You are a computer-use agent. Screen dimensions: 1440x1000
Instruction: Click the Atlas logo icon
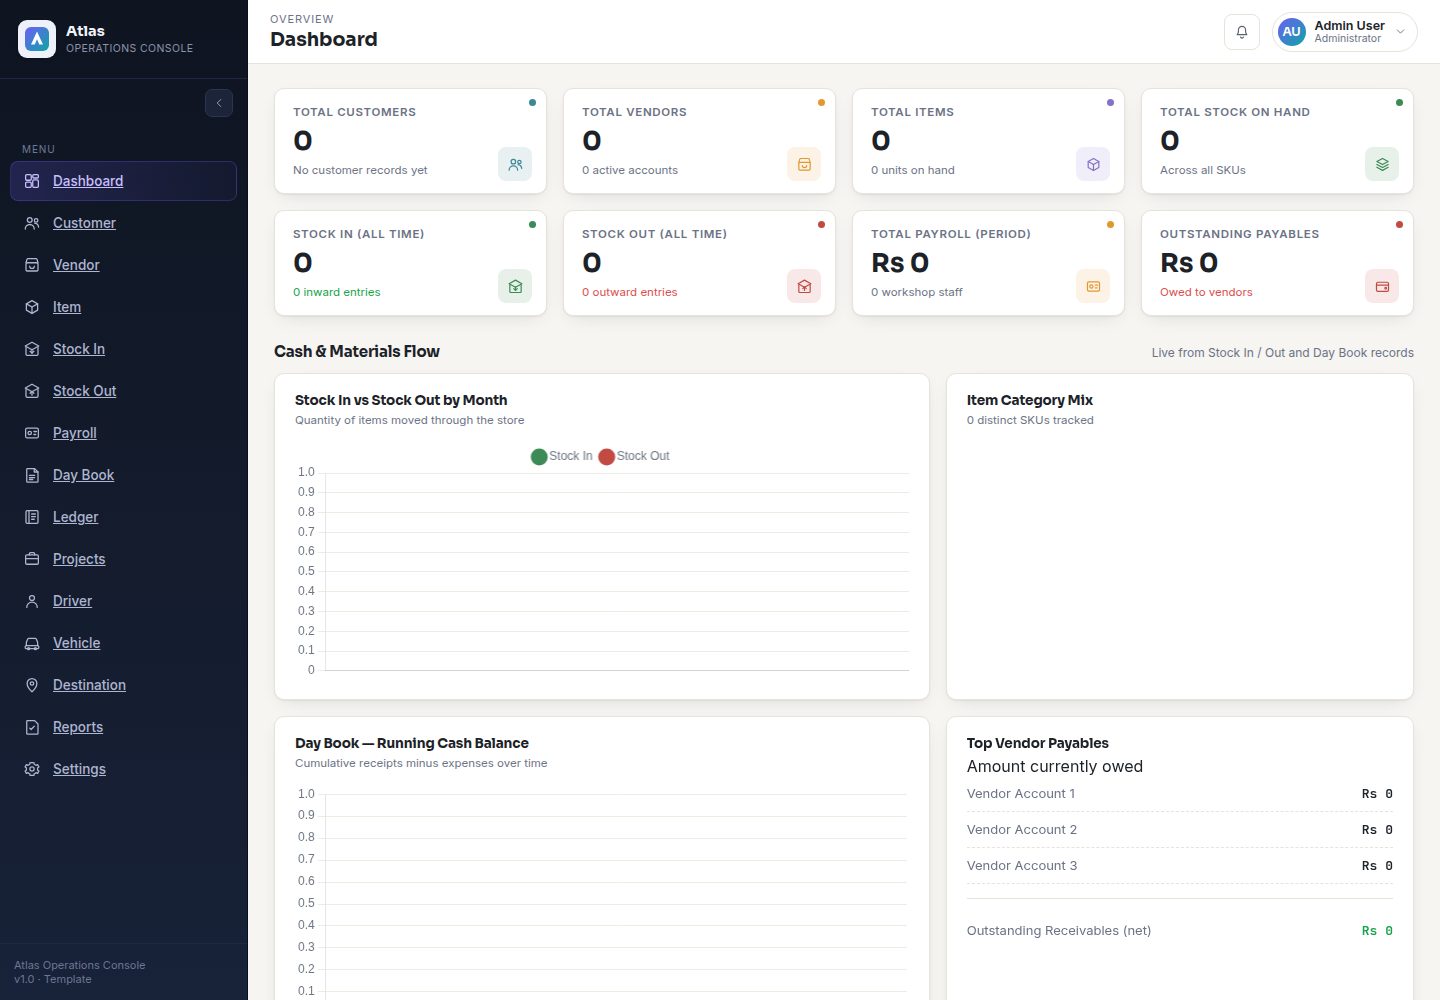[37, 39]
